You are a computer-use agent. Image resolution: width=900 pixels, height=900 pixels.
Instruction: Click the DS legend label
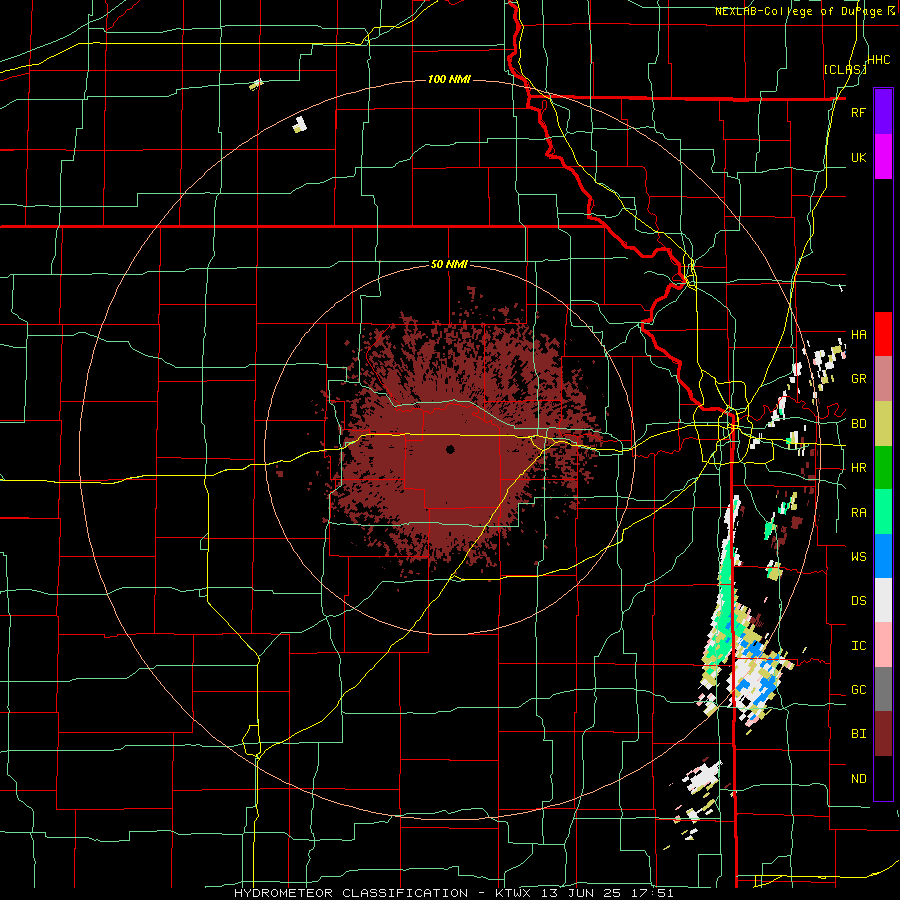pos(858,600)
